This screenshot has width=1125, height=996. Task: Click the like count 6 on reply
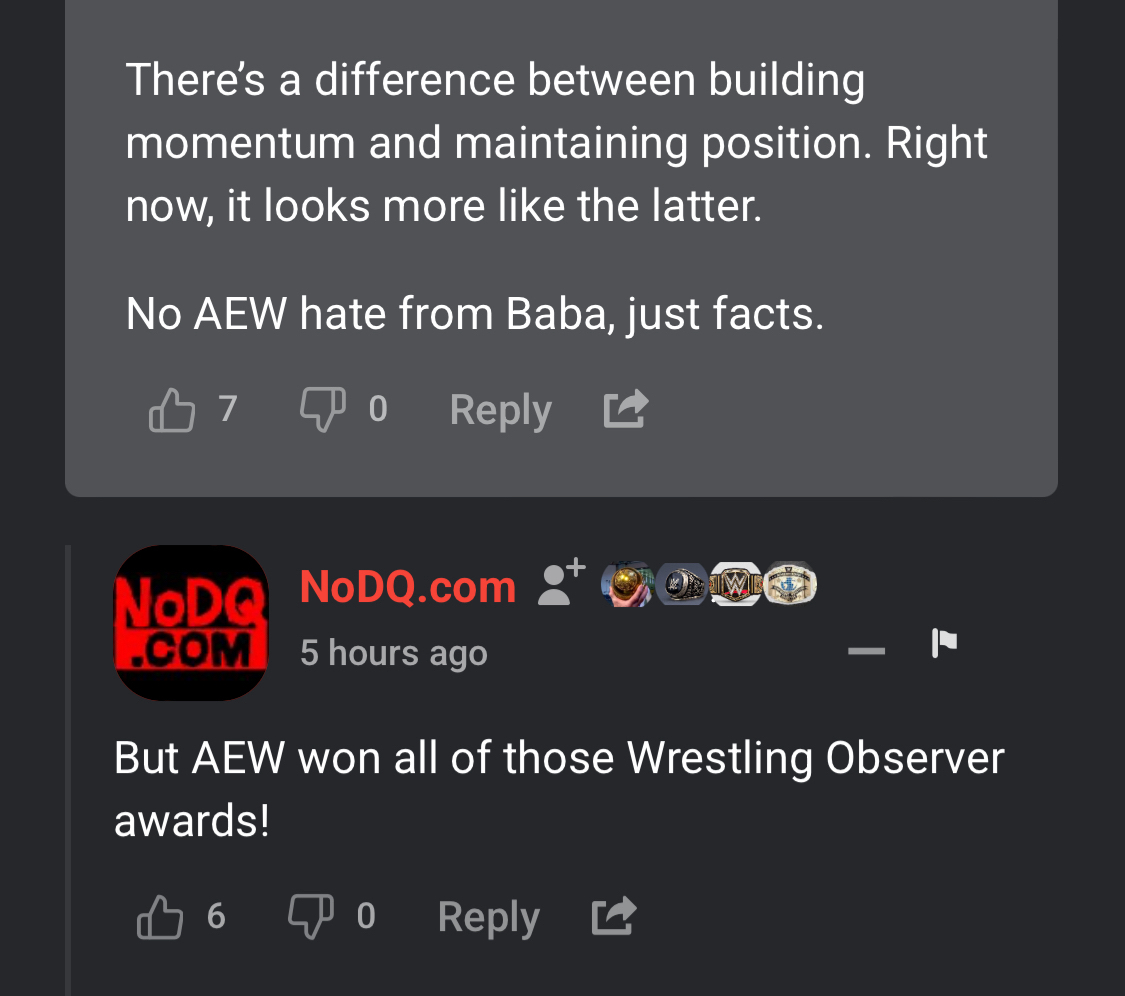click(216, 916)
